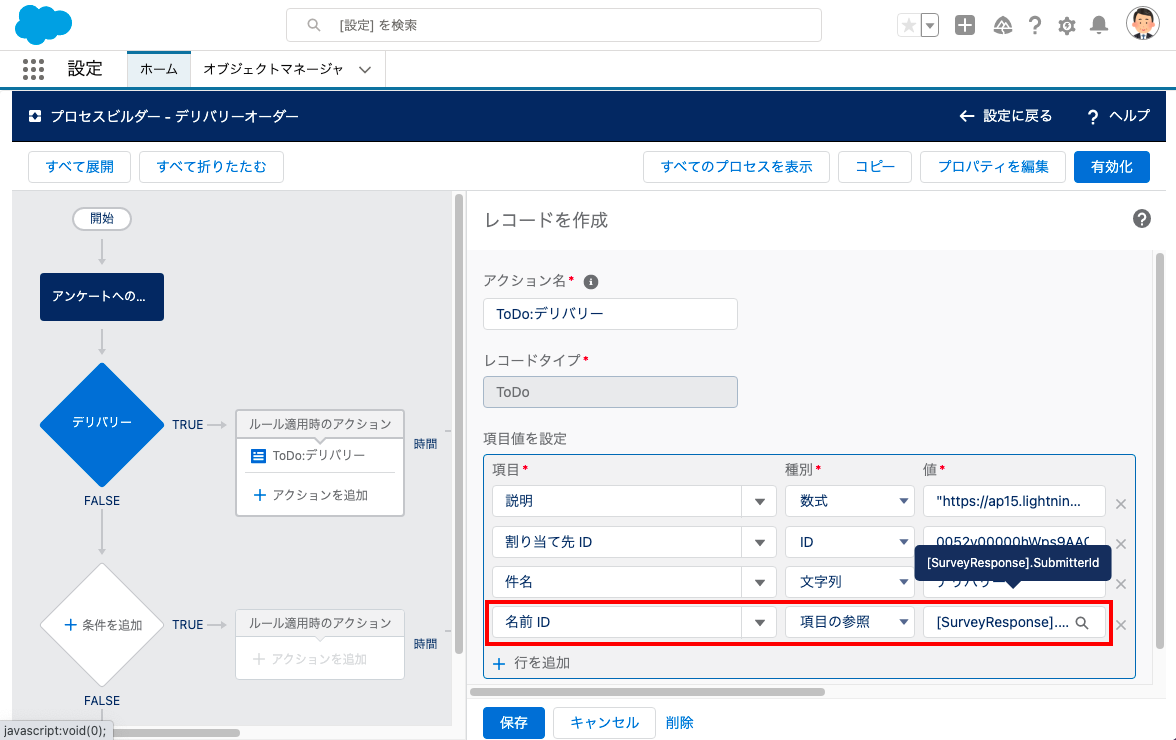
Task: Open the 数式 type dropdown
Action: [x=850, y=501]
